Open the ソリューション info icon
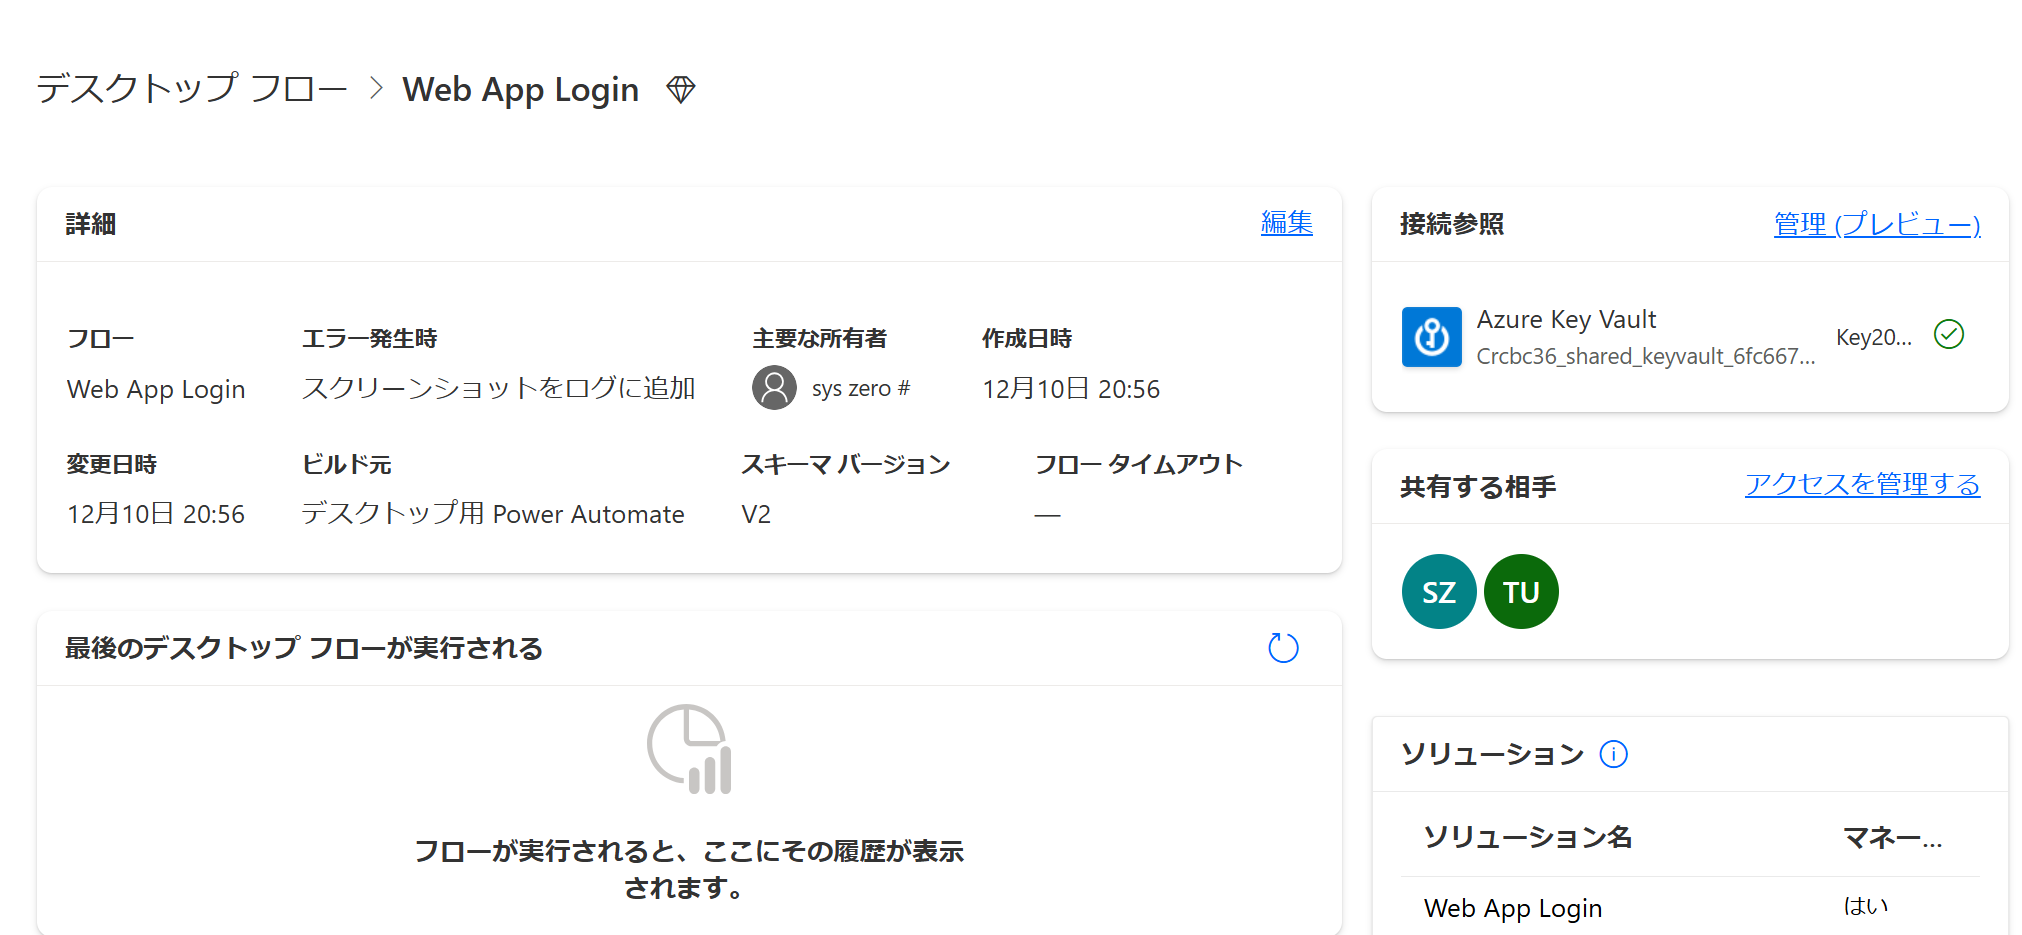Image resolution: width=2022 pixels, height=935 pixels. coord(1613,754)
